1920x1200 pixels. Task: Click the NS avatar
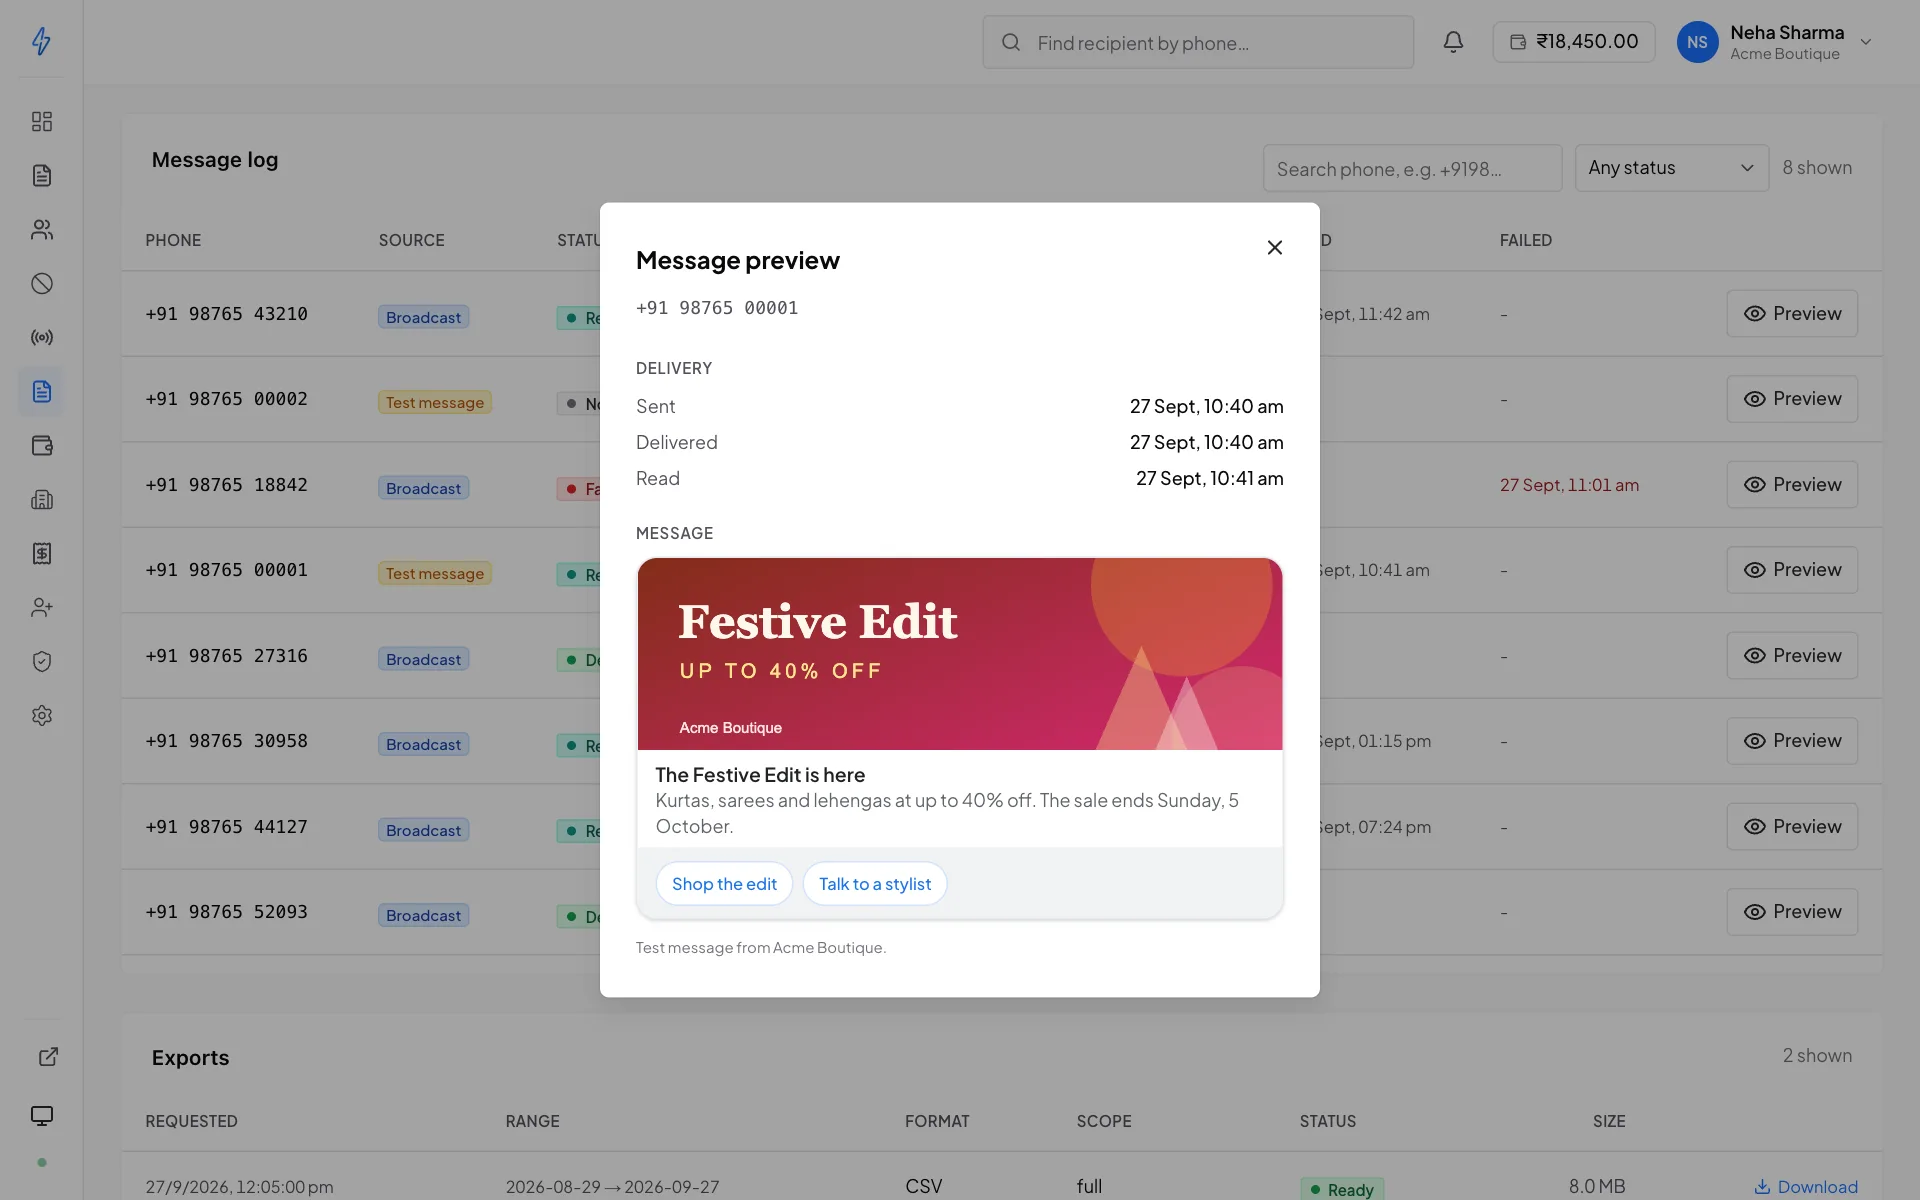[x=1697, y=42]
